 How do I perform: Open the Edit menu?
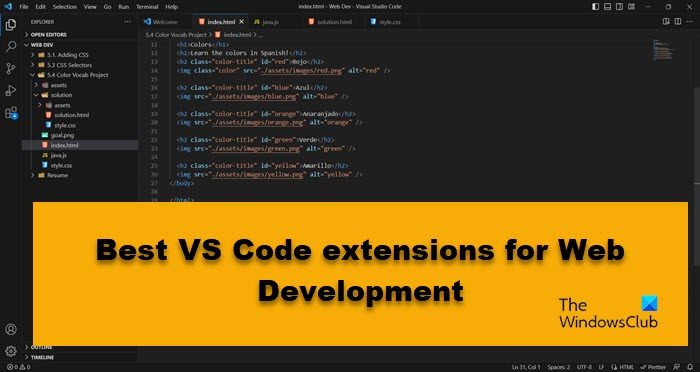[x=41, y=7]
